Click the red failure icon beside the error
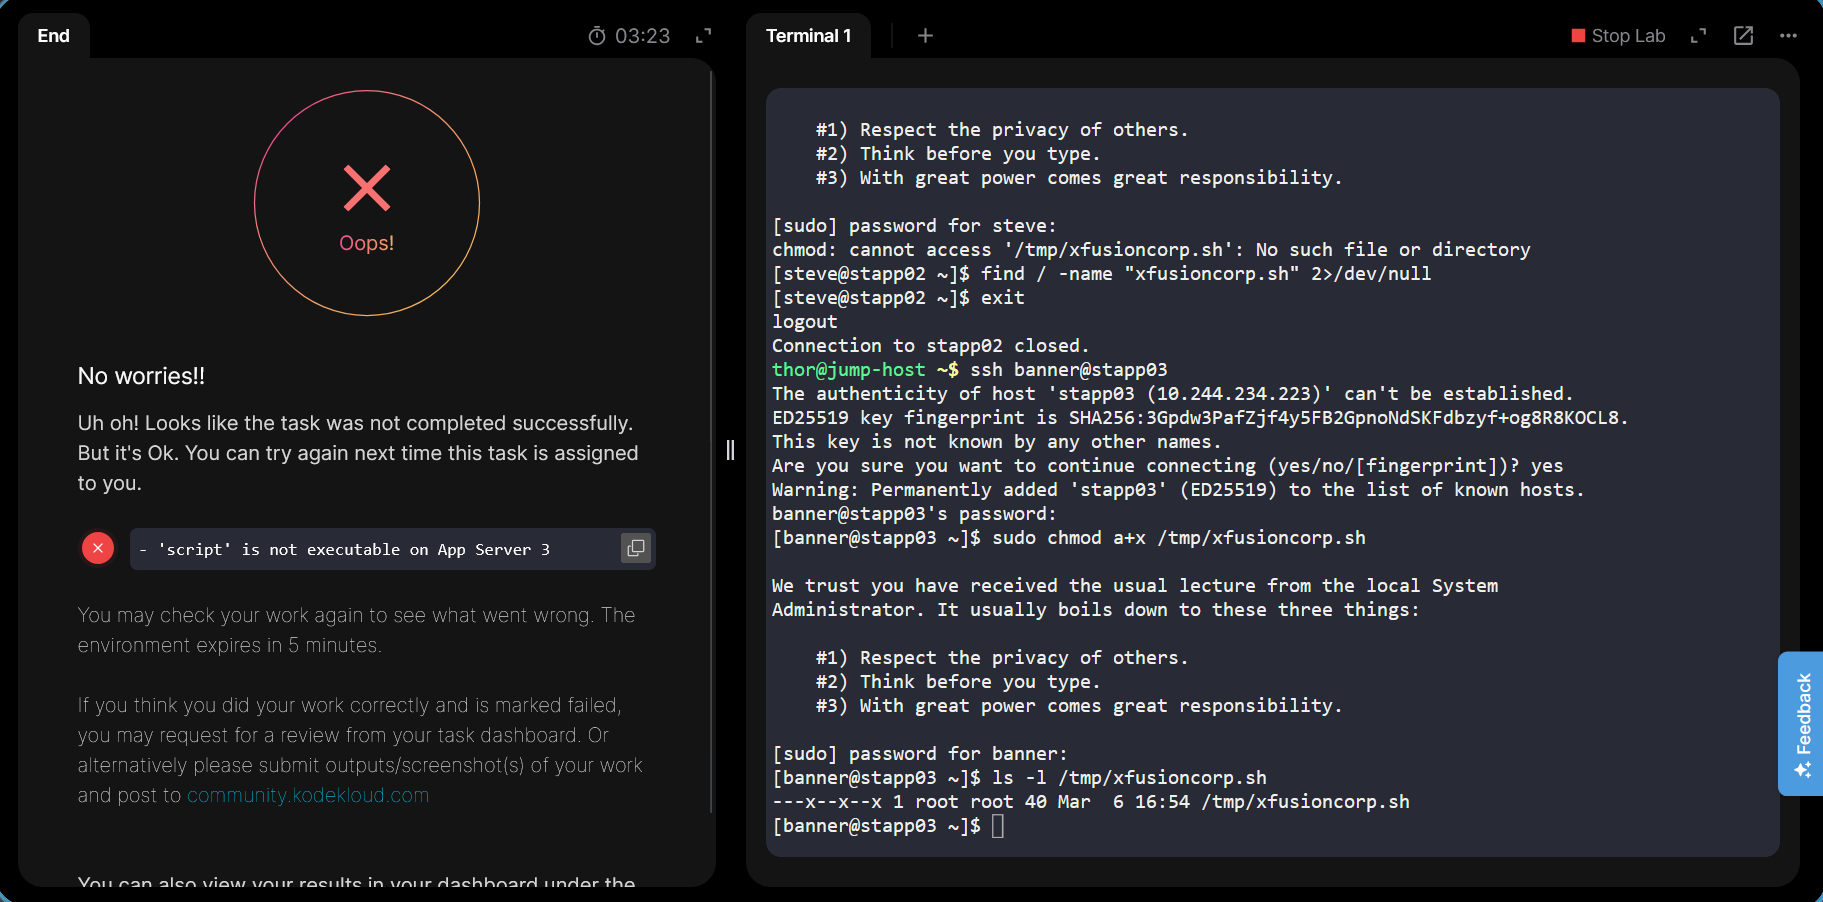The width and height of the screenshot is (1823, 902). click(x=98, y=548)
